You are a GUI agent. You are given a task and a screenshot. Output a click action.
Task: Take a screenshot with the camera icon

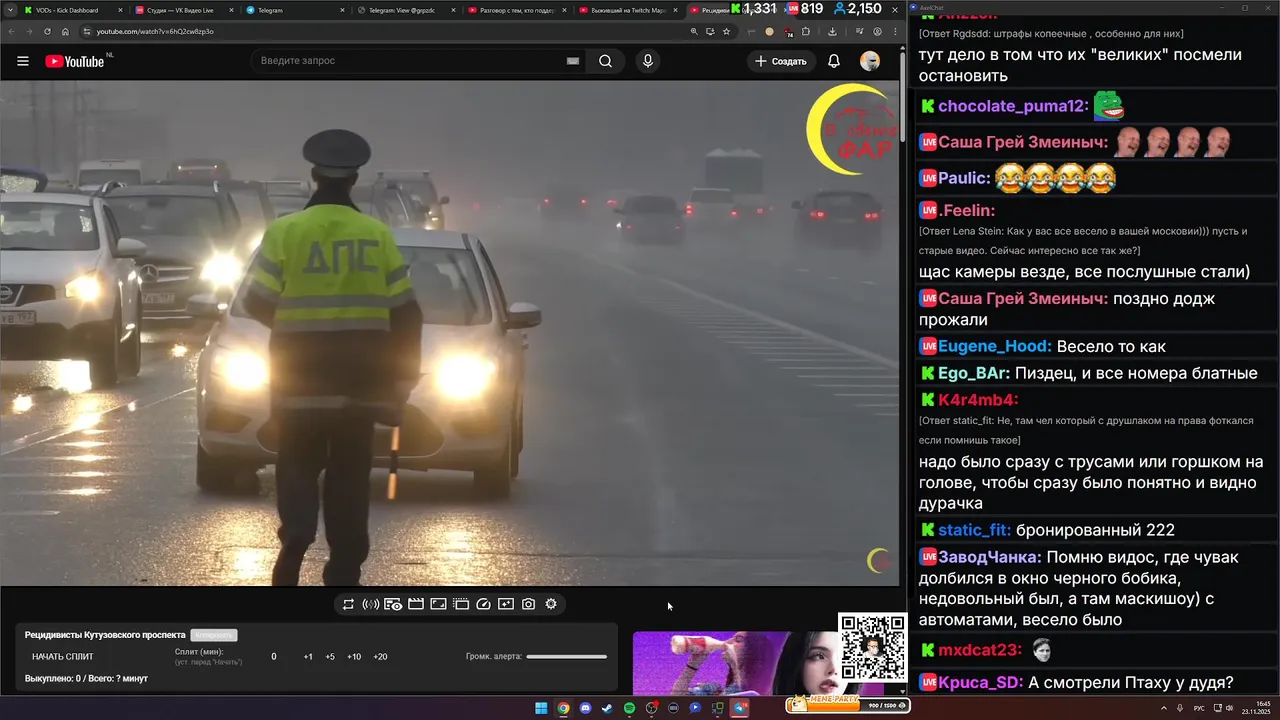point(528,604)
